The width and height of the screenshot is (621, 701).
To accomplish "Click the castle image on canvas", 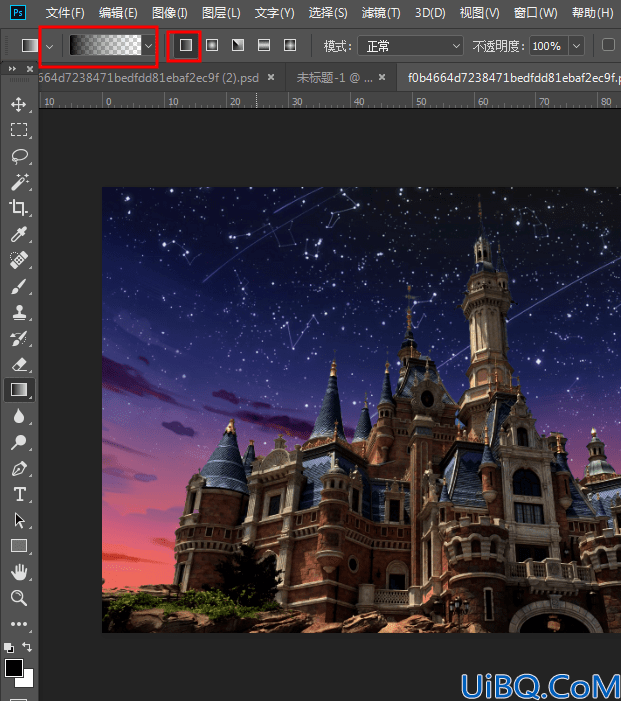I will click(361, 410).
